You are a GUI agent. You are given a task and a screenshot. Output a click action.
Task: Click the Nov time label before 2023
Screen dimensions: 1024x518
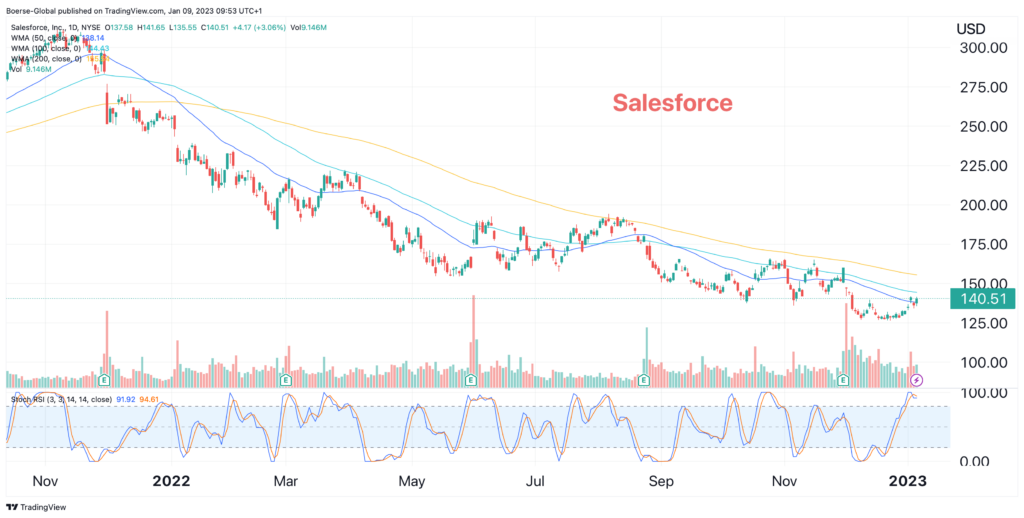tap(784, 481)
